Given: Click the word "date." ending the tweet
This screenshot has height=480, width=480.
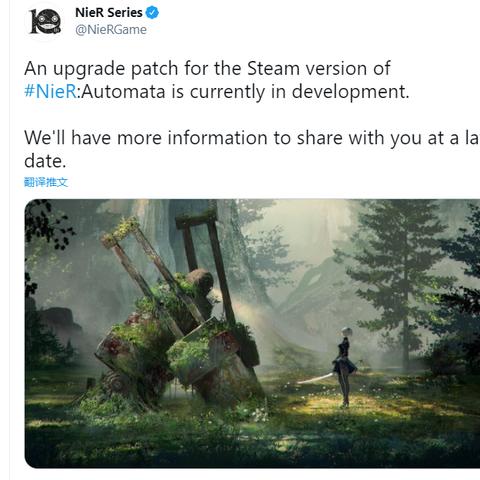Looking at the screenshot, I should (45, 161).
